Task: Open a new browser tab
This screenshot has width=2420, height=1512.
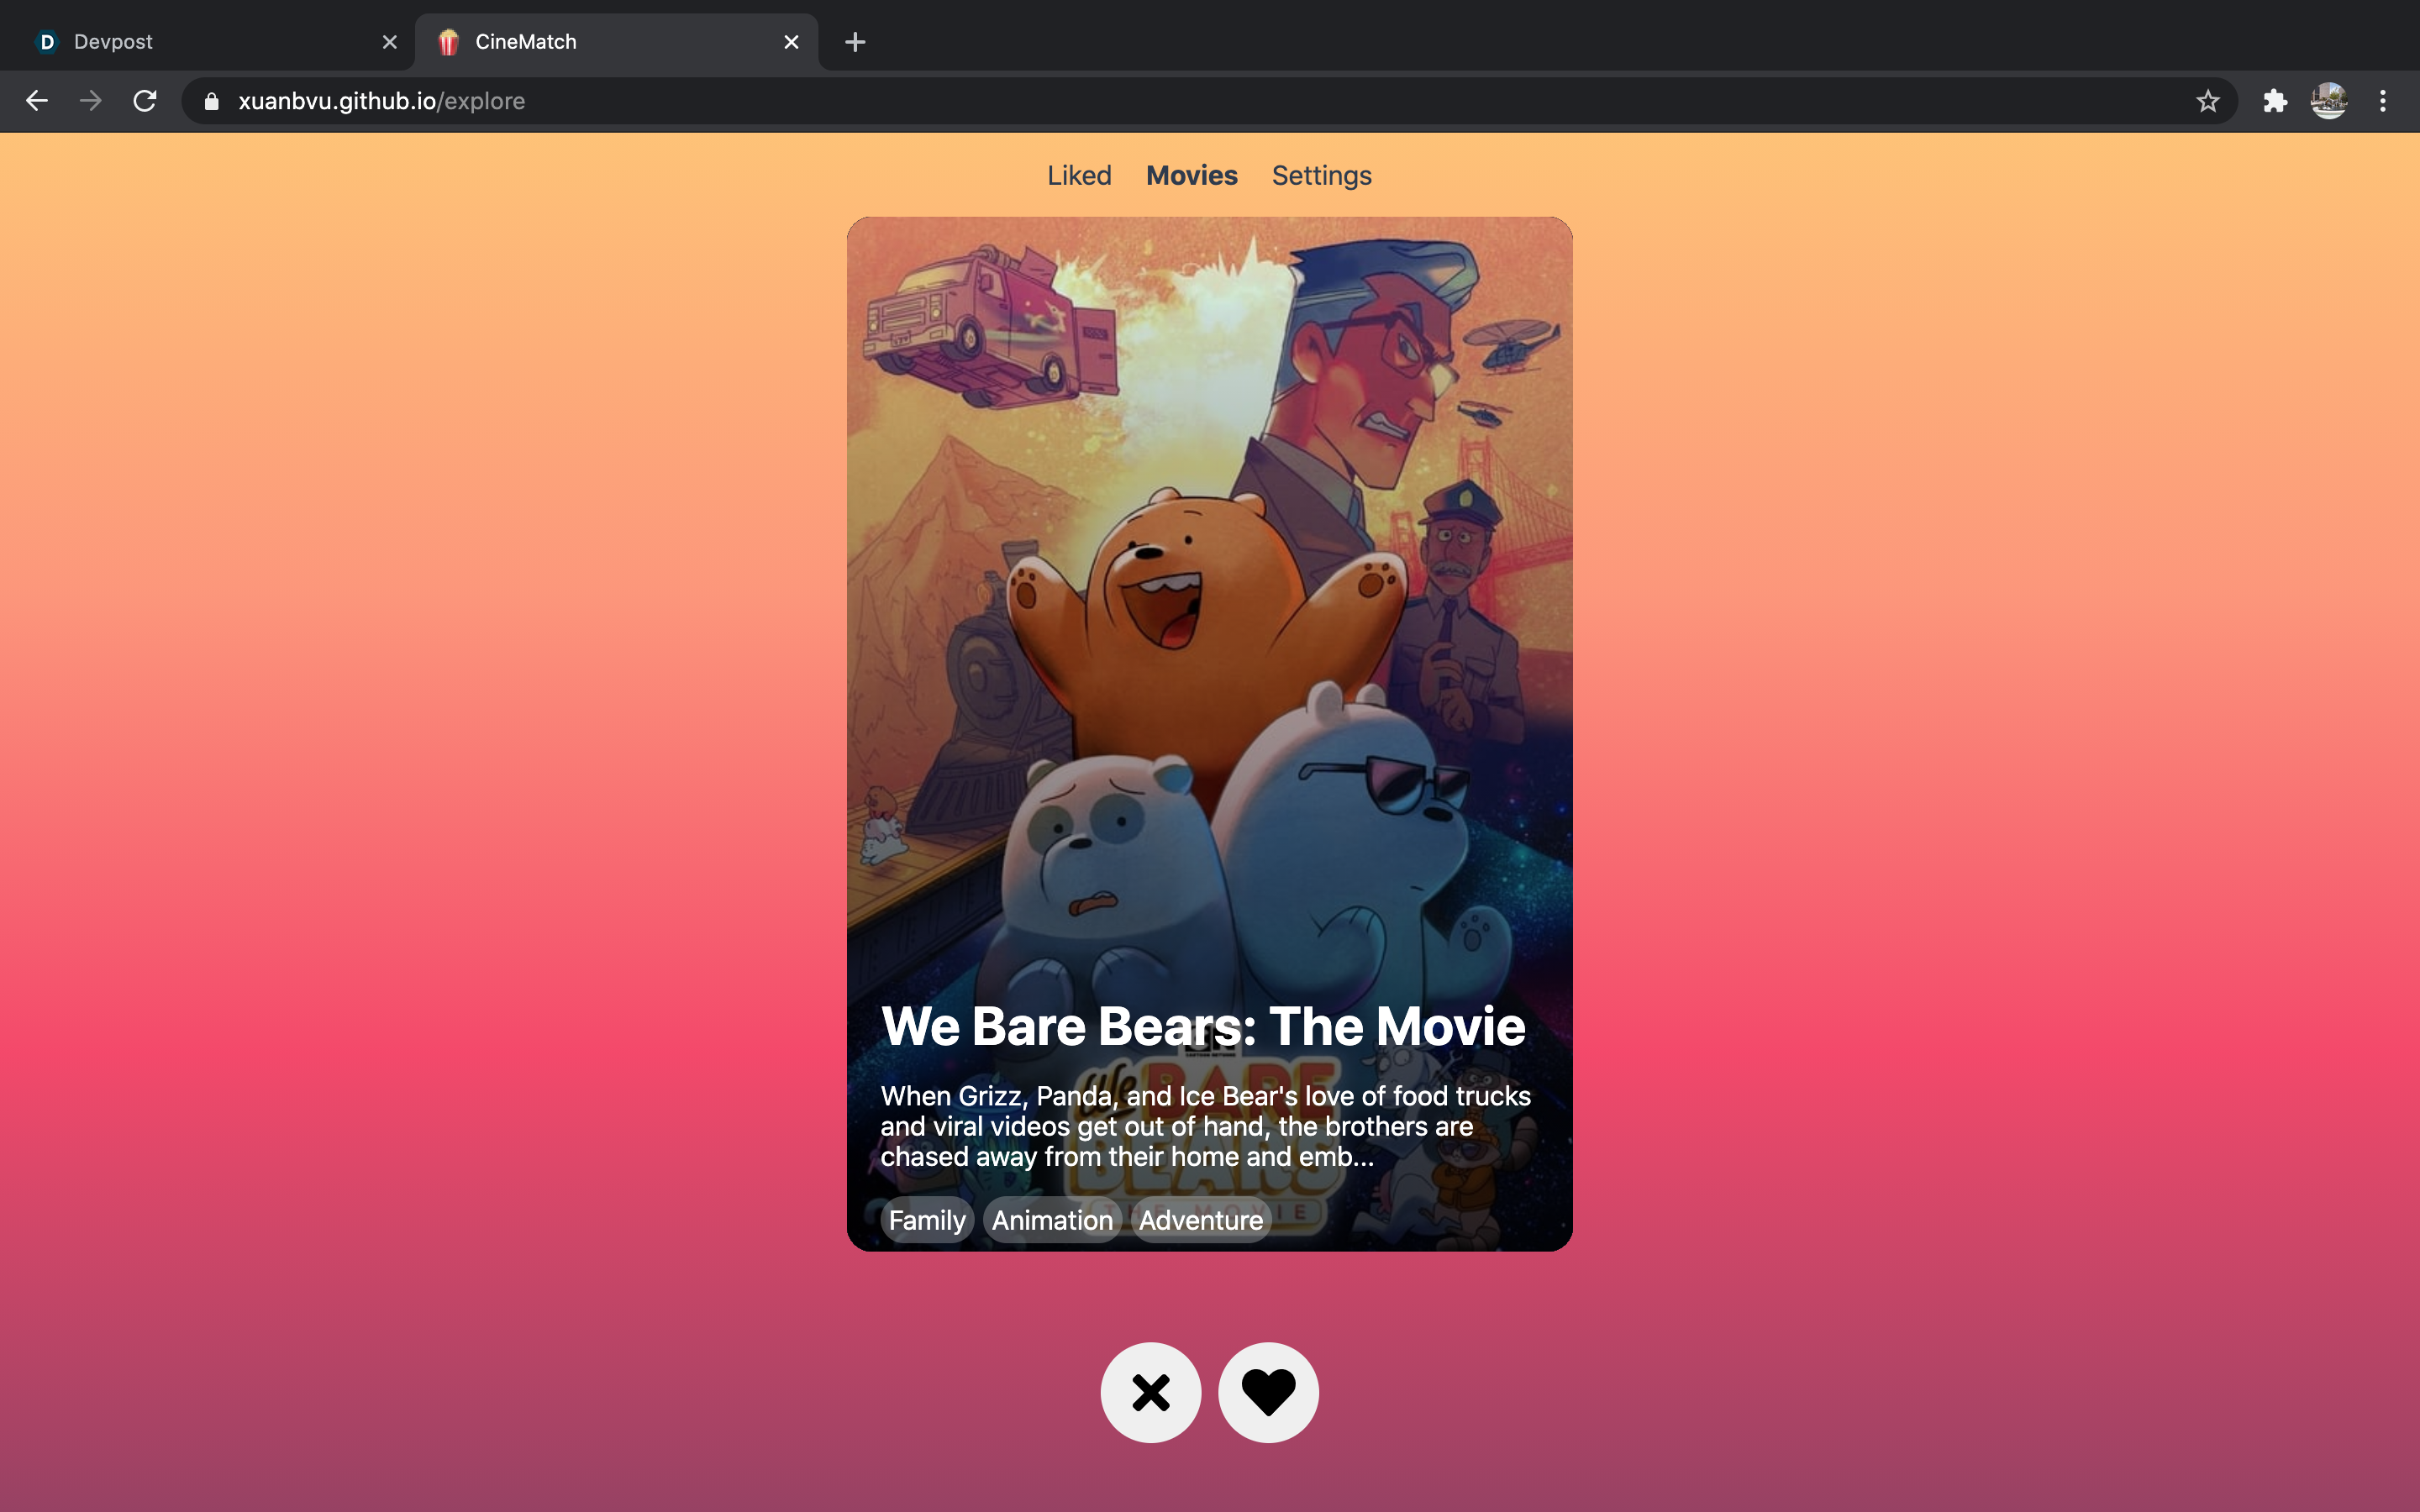Action: pos(855,42)
